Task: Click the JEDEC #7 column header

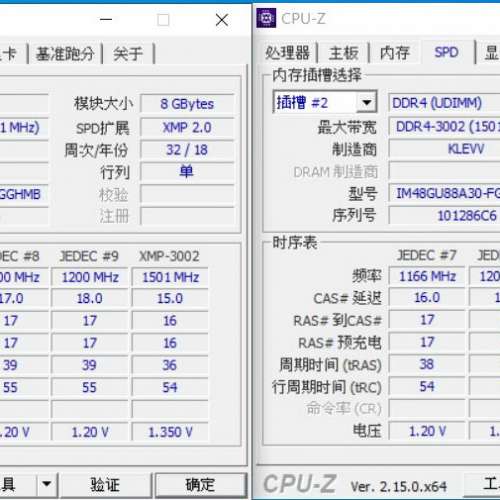Action: [426, 255]
